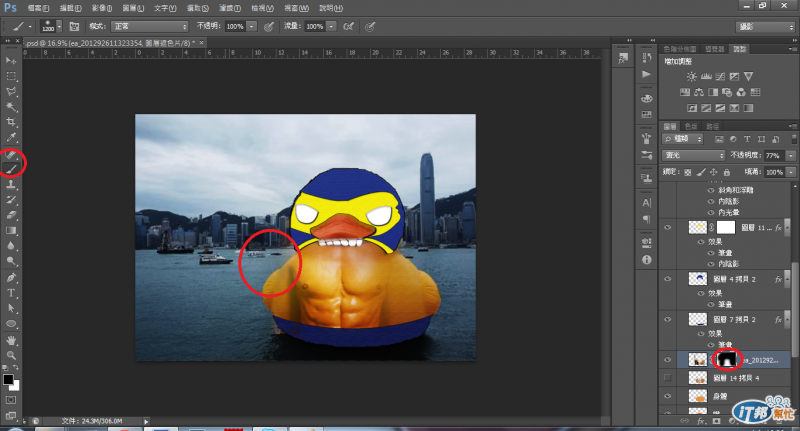Screen dimensions: 800x431
Task: Enable airbrush build-up in options bar
Action: pyautogui.click(x=348, y=27)
